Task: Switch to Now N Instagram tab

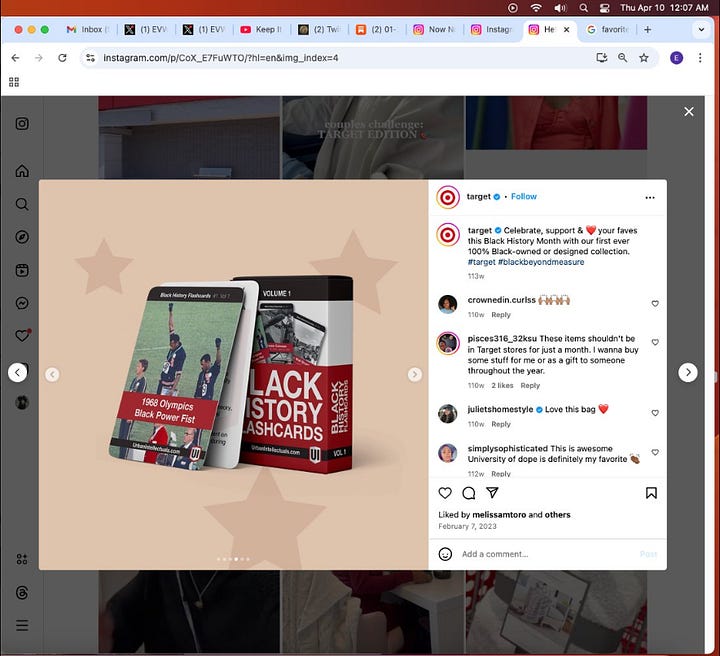Action: click(434, 29)
